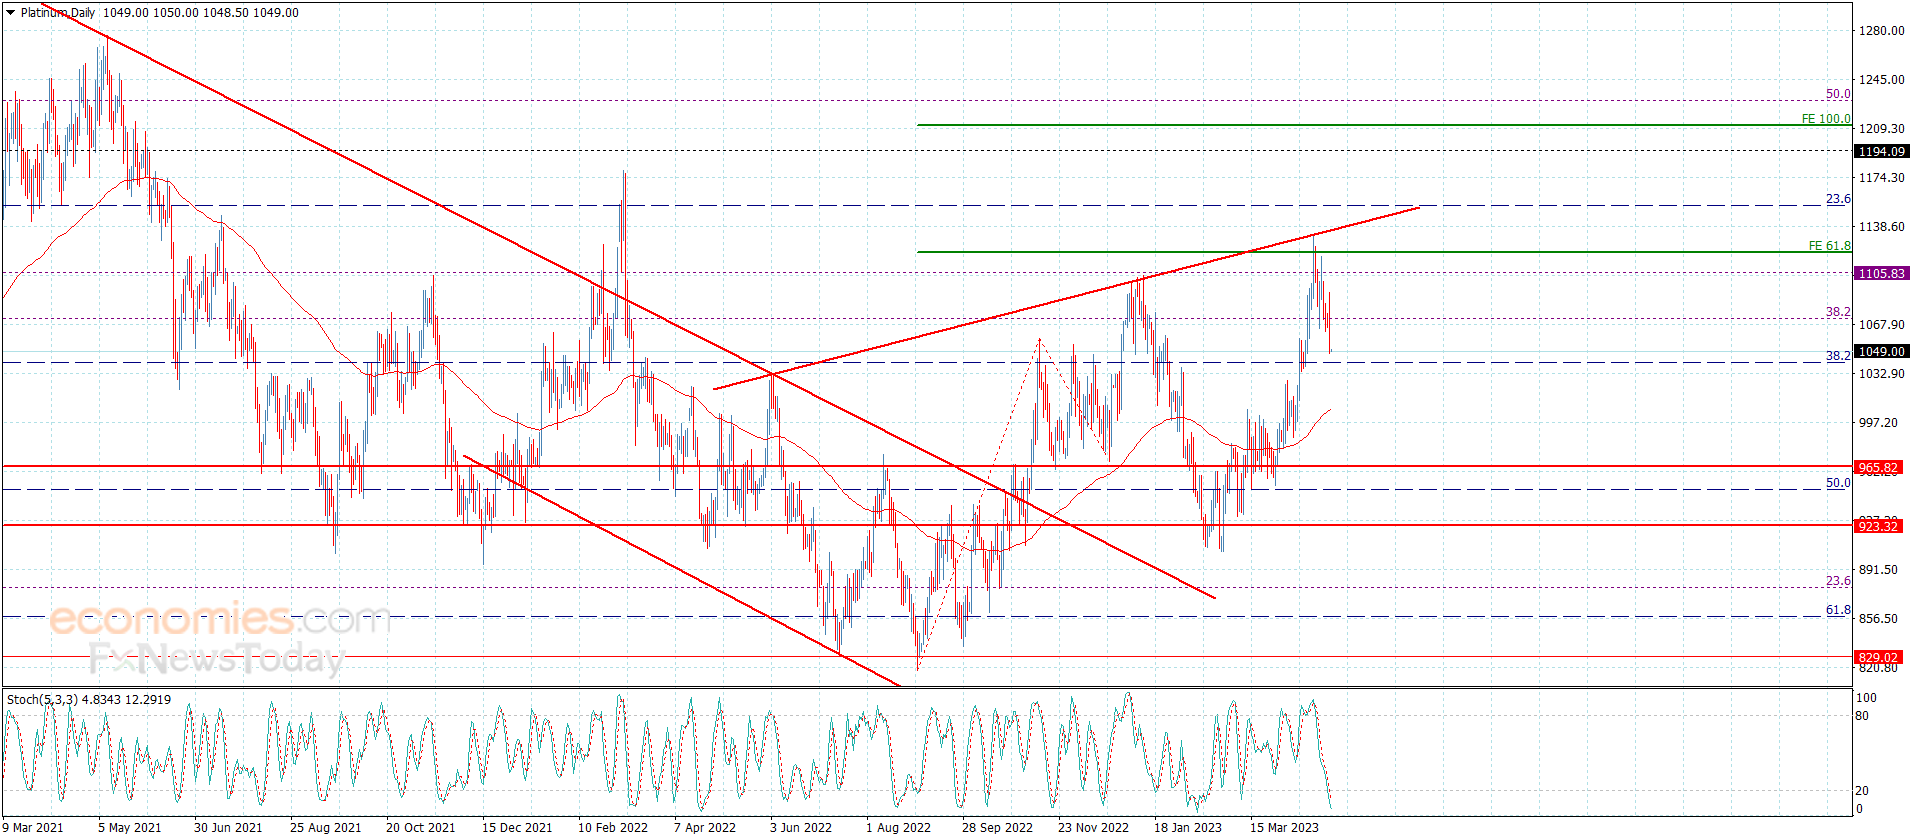This screenshot has height=840, width=1916.
Task: Click the red 829.02 level label
Action: click(1878, 657)
